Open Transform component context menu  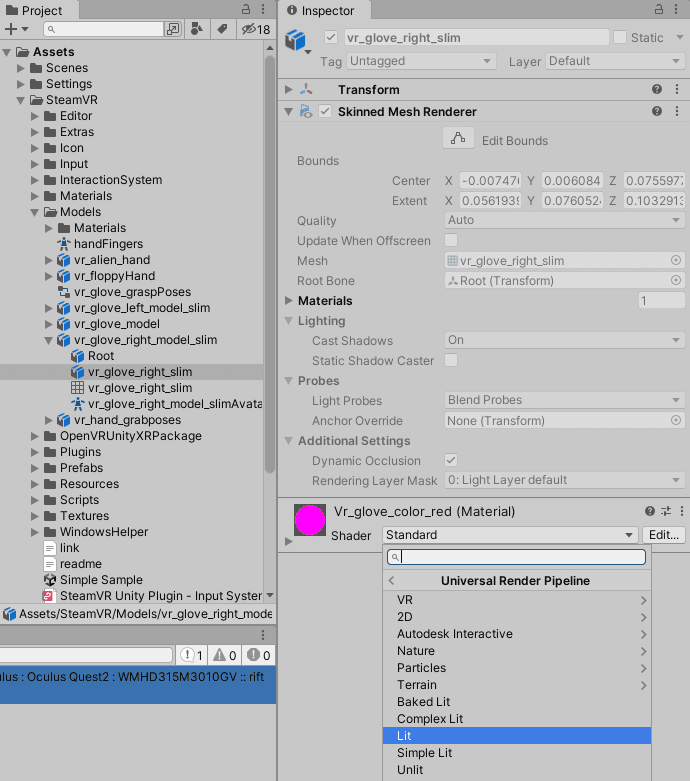(677, 90)
